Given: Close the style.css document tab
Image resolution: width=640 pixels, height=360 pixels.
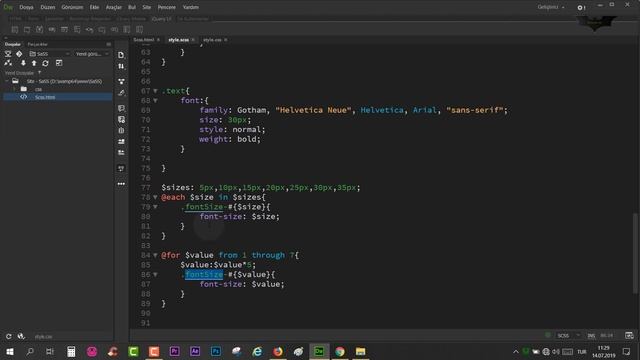Looking at the screenshot, I should coord(226,40).
